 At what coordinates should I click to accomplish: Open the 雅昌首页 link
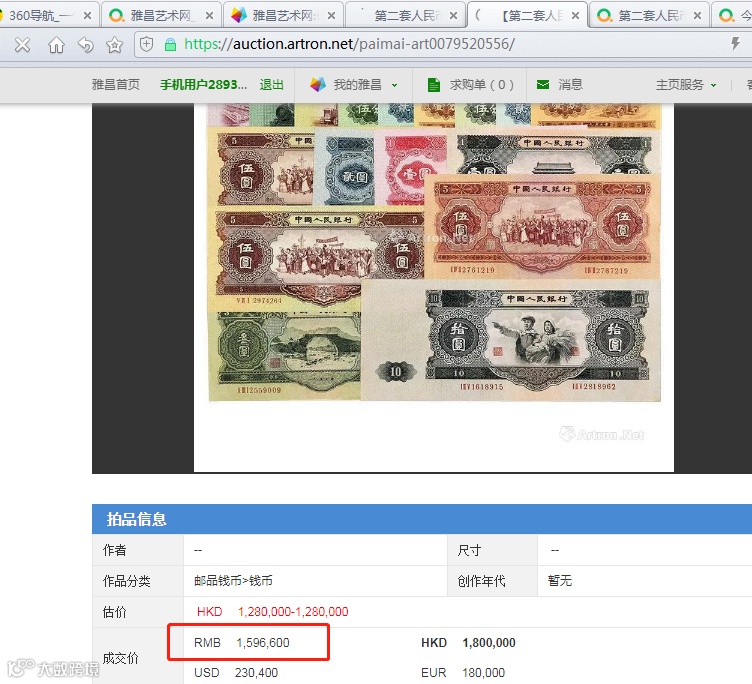(x=116, y=85)
